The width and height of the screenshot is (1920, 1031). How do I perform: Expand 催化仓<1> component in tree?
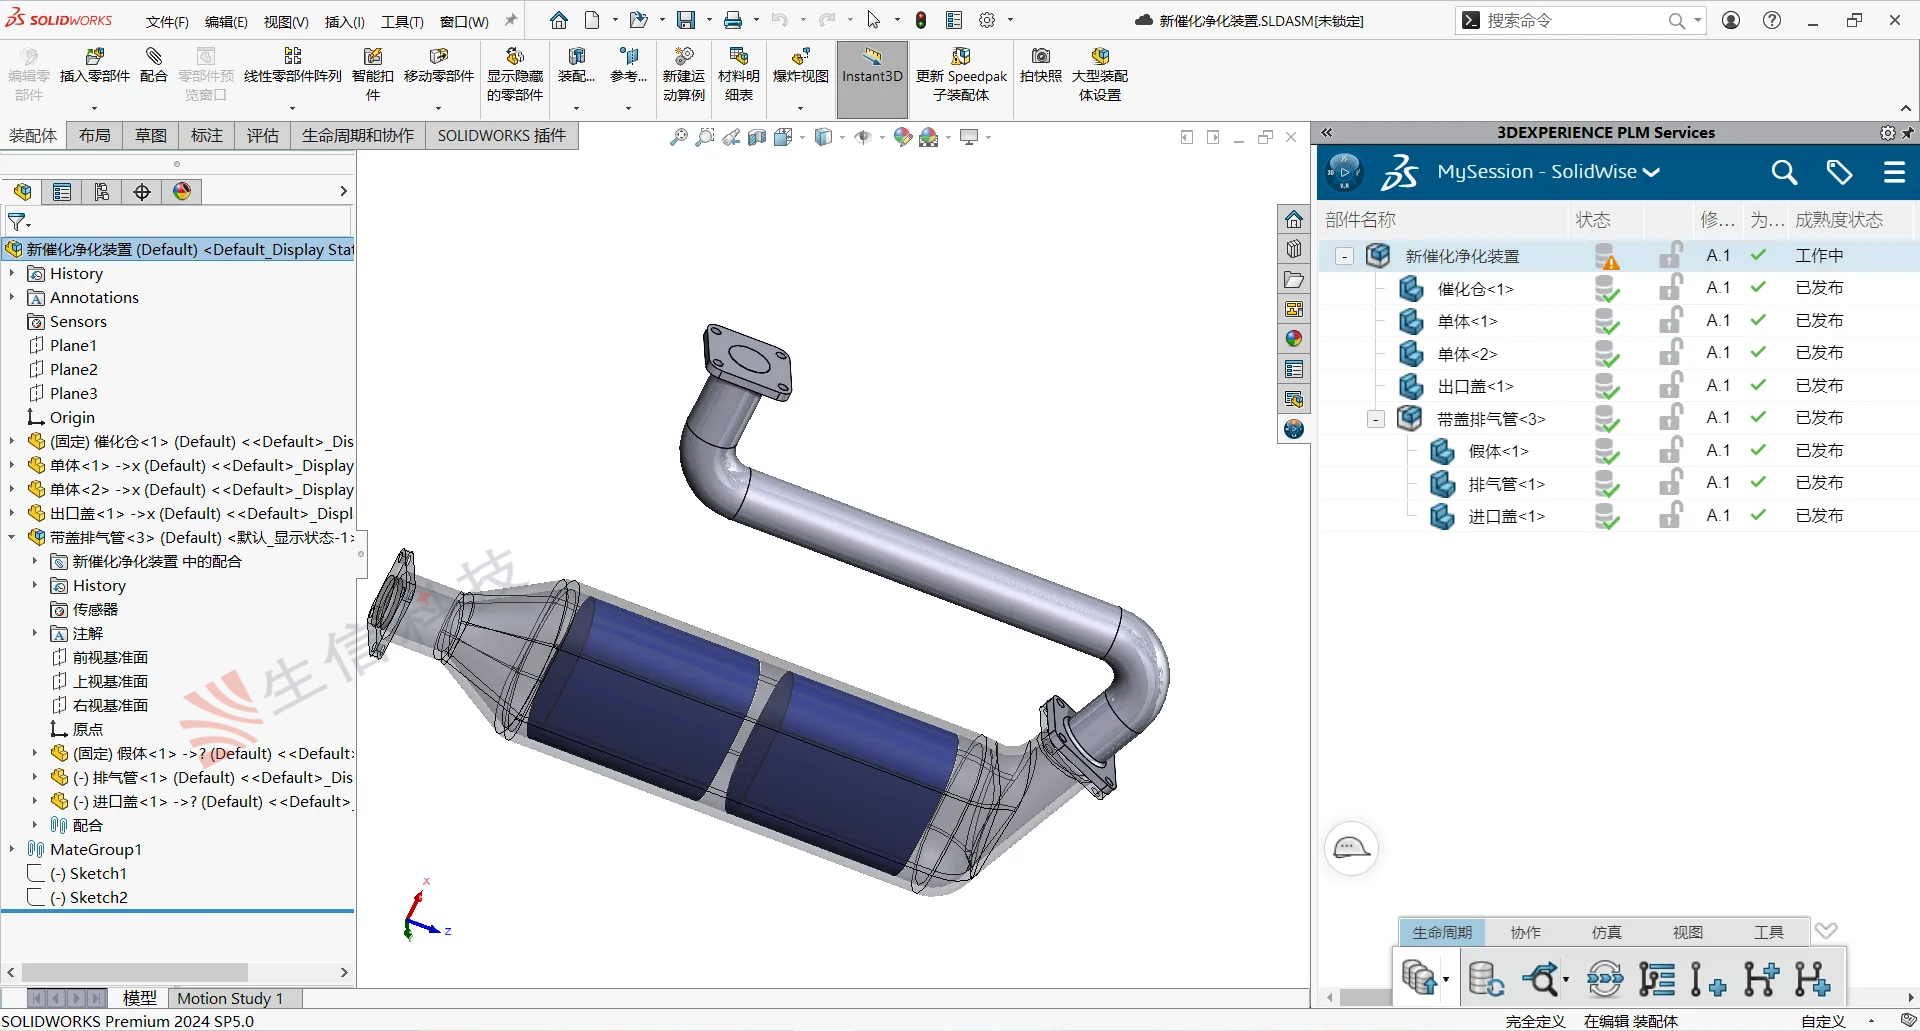[x=12, y=441]
